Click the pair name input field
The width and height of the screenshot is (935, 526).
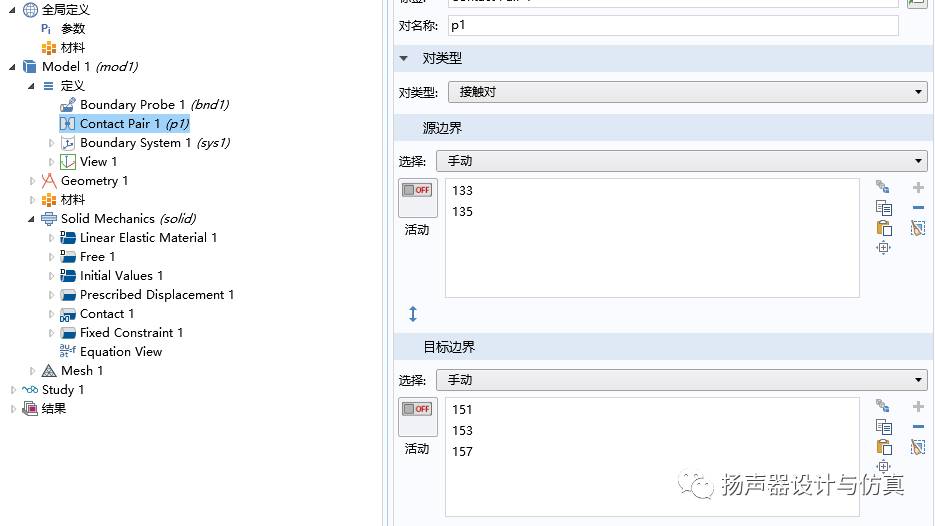pyautogui.click(x=672, y=25)
